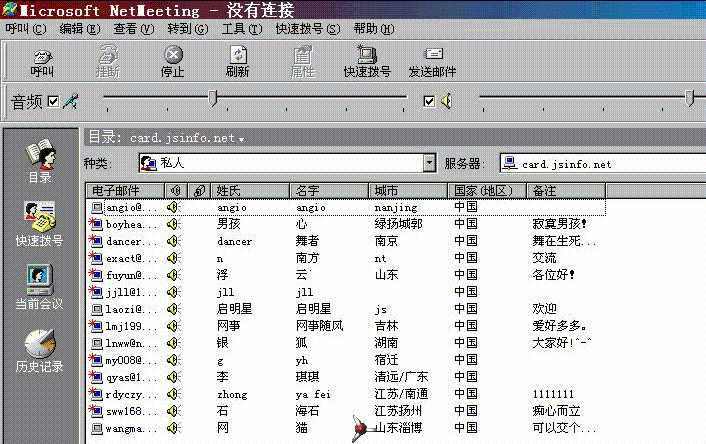Click the speaker icon in the sww168 row
Viewport: 706px width, 444px height.
coord(173,411)
